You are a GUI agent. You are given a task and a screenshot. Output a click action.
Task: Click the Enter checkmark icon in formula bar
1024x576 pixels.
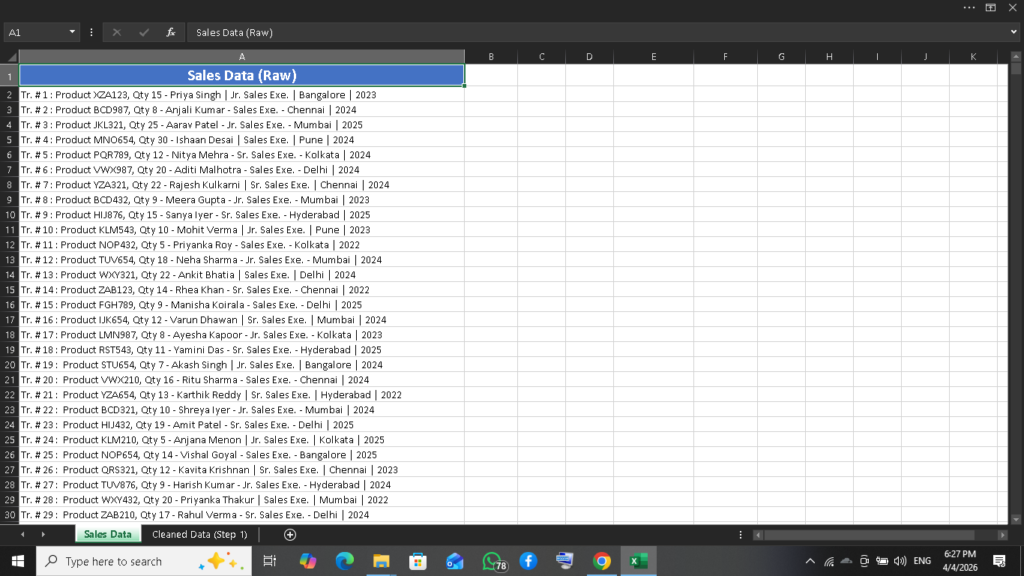point(144,32)
